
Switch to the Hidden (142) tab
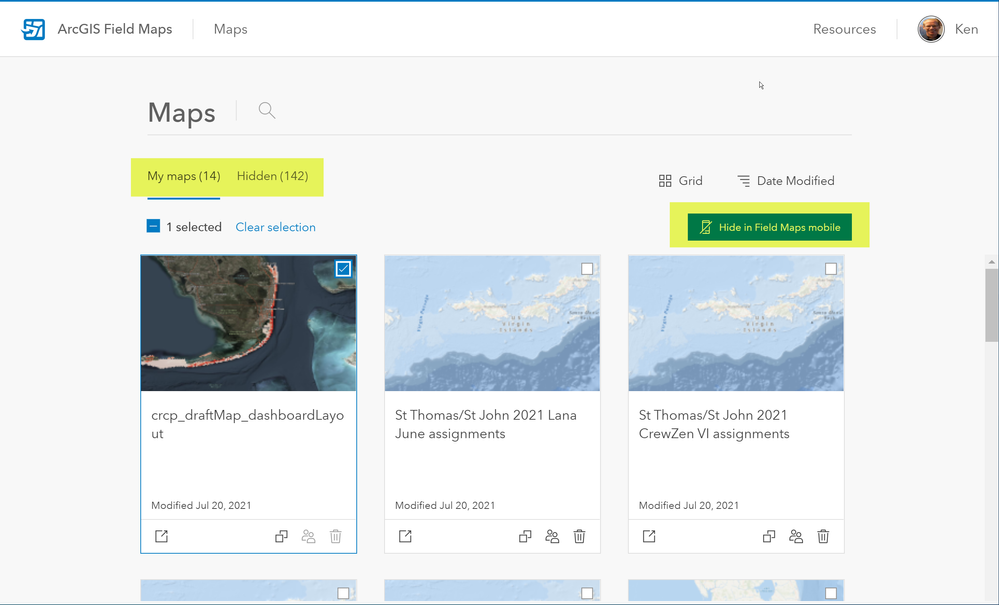pos(273,176)
